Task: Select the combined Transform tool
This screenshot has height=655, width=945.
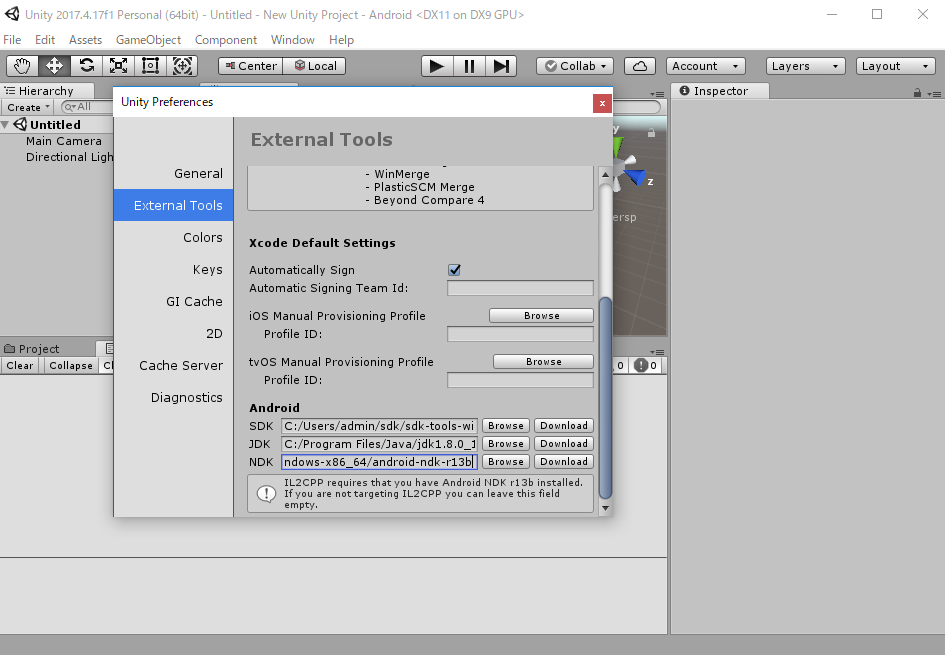Action: pyautogui.click(x=182, y=66)
